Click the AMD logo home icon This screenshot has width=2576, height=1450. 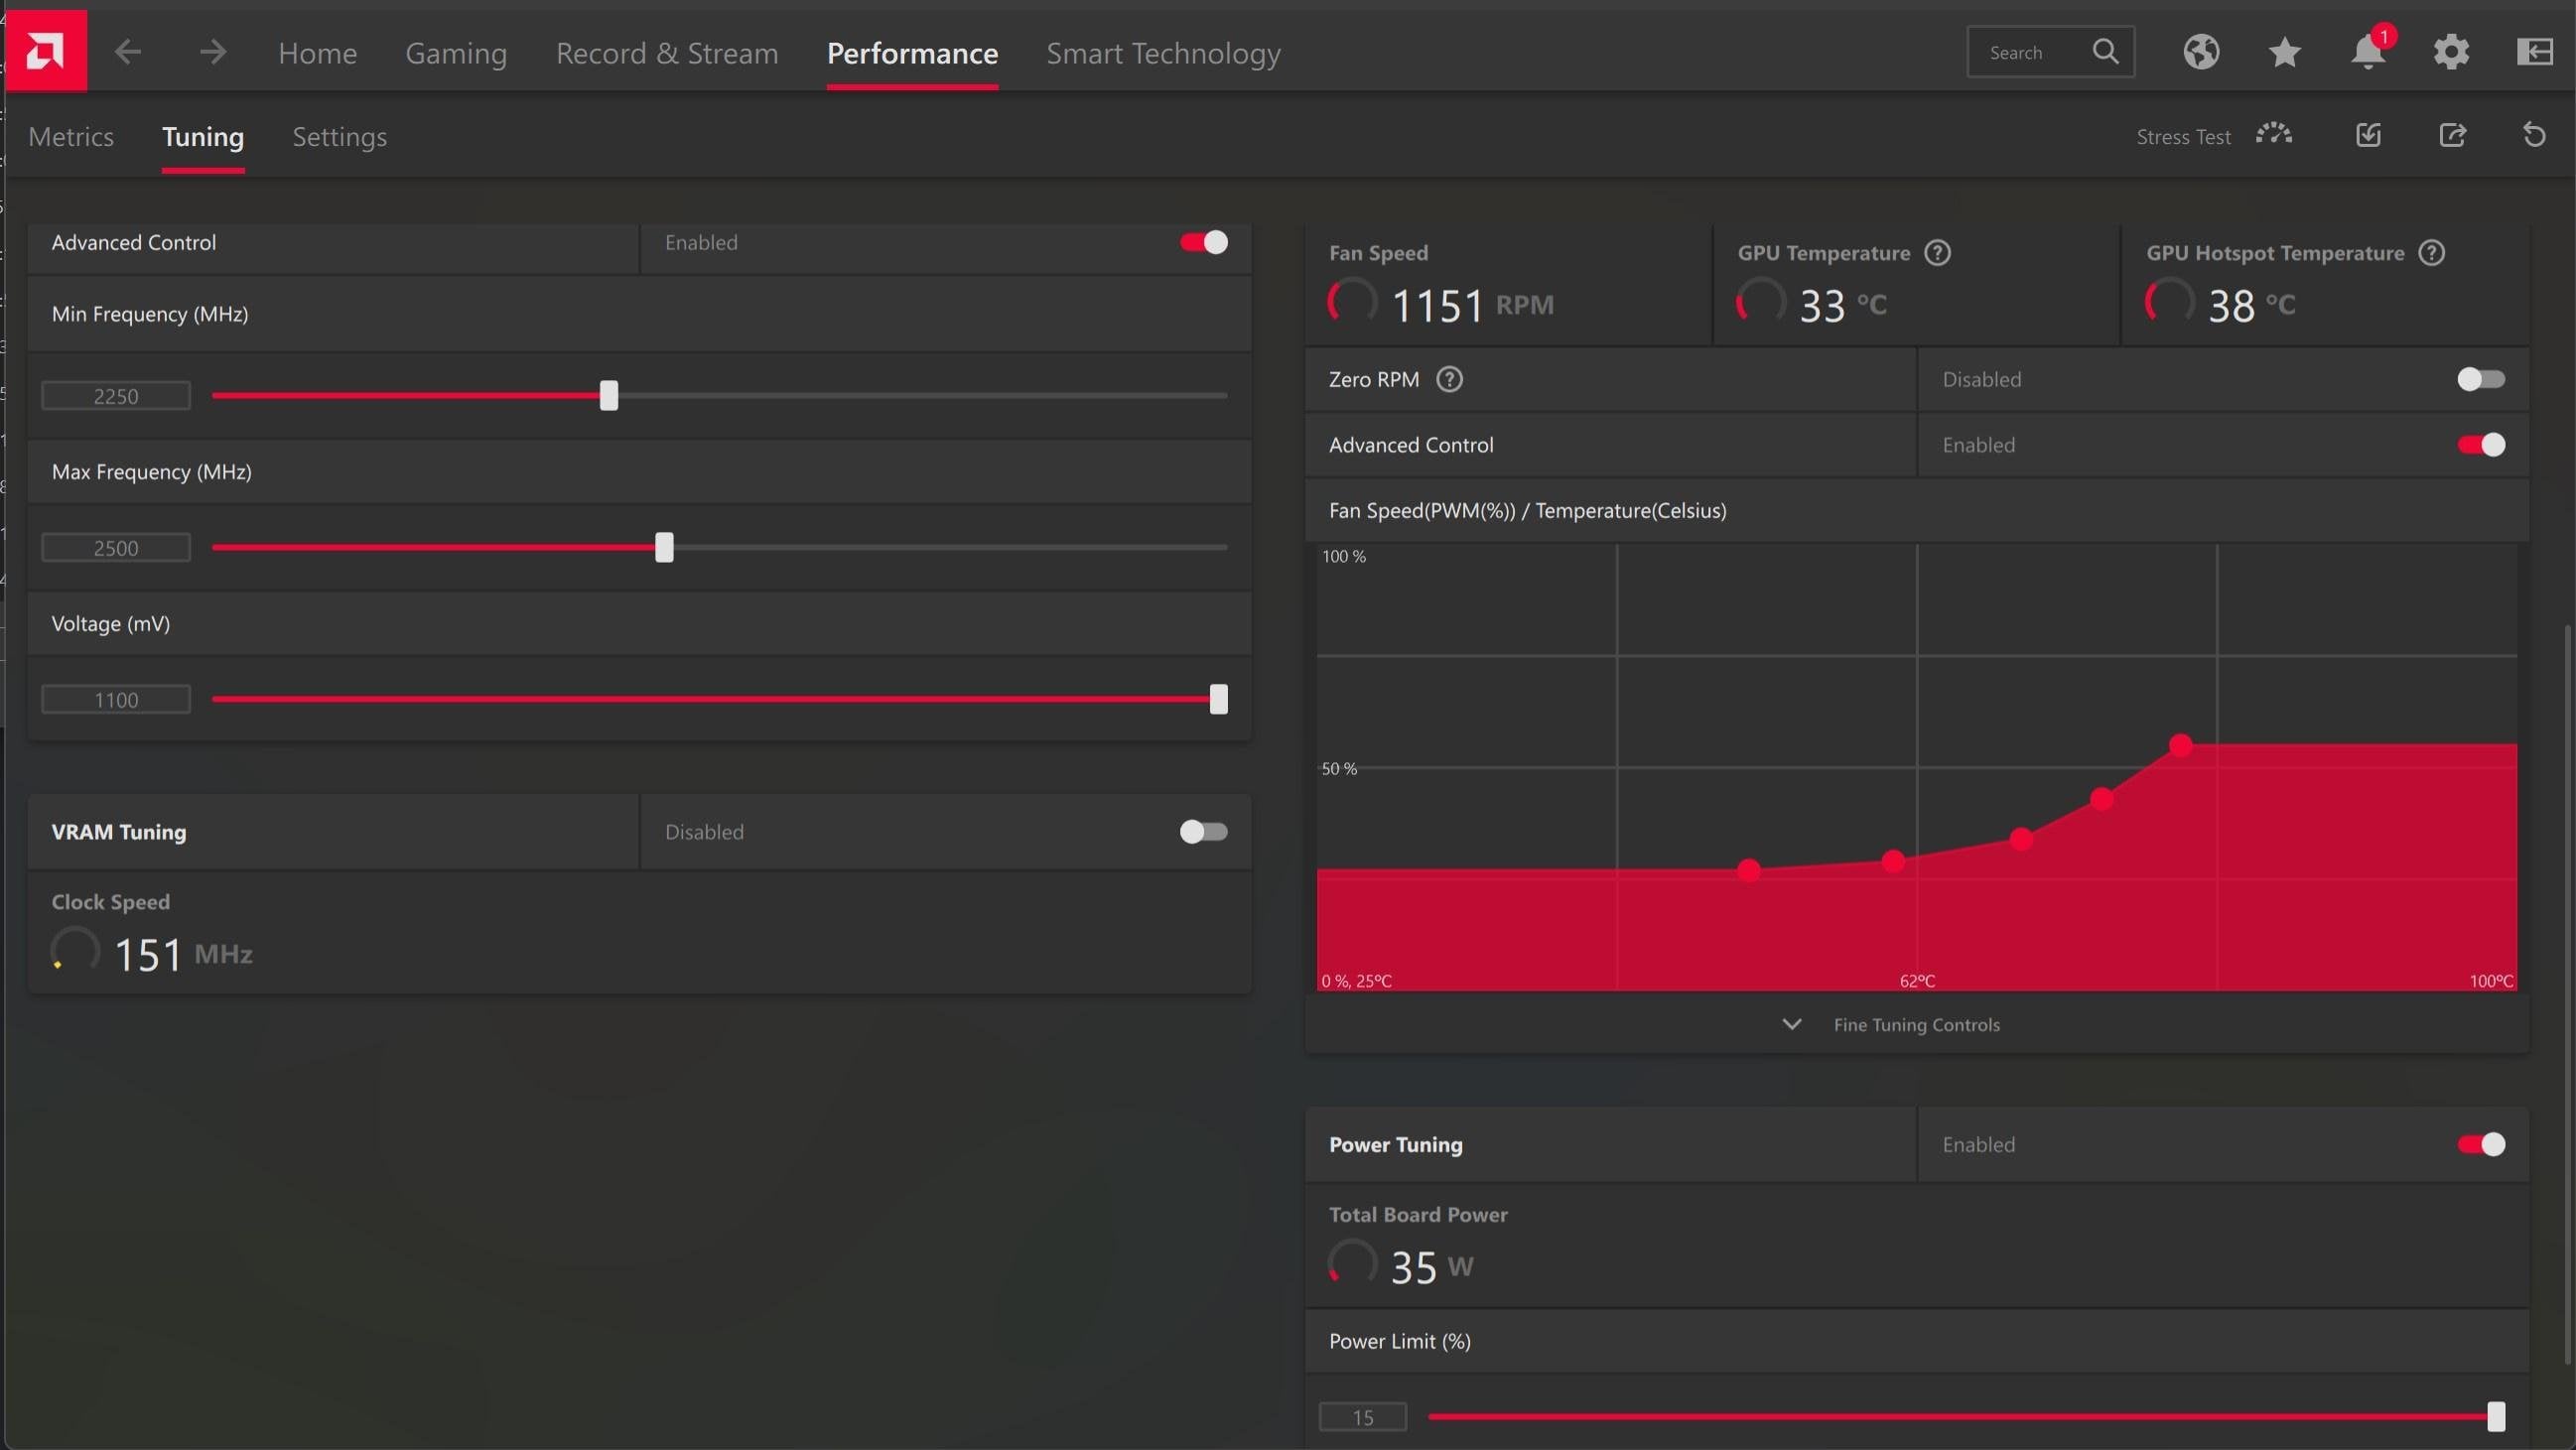tap(45, 51)
